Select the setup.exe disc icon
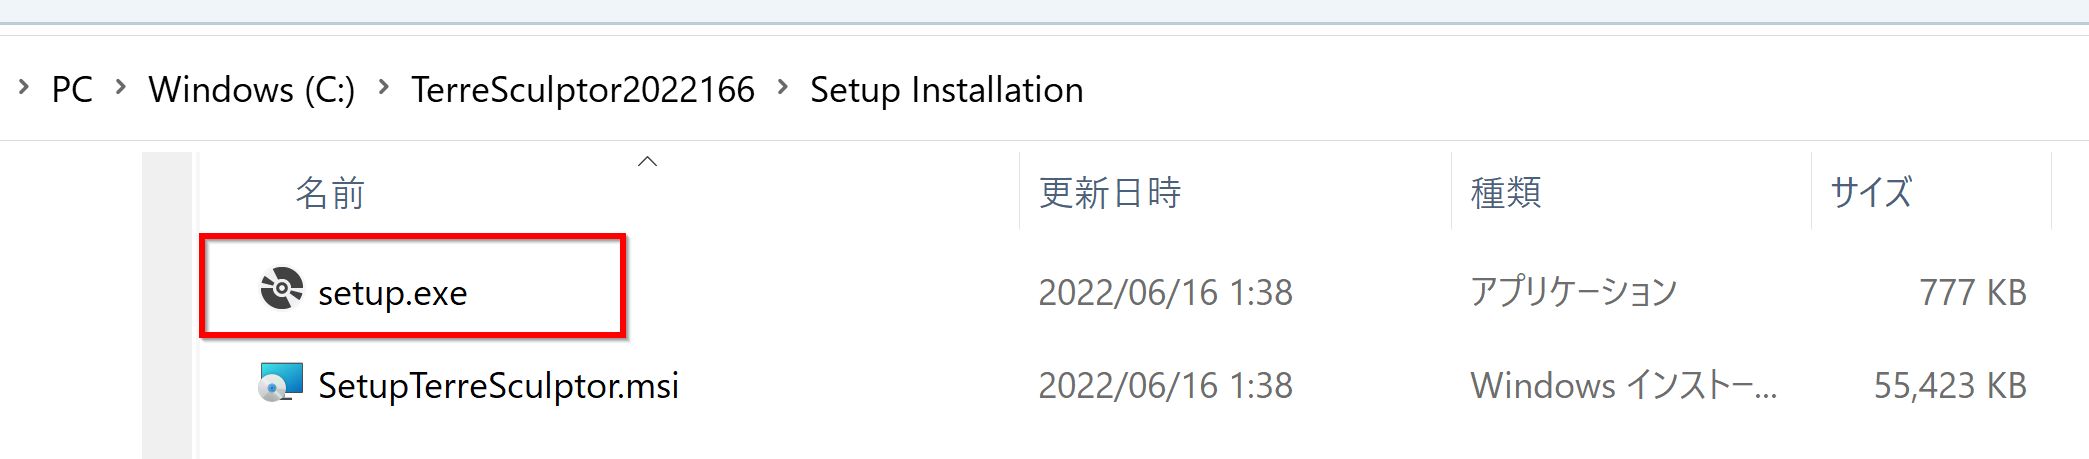2089x459 pixels. [281, 289]
